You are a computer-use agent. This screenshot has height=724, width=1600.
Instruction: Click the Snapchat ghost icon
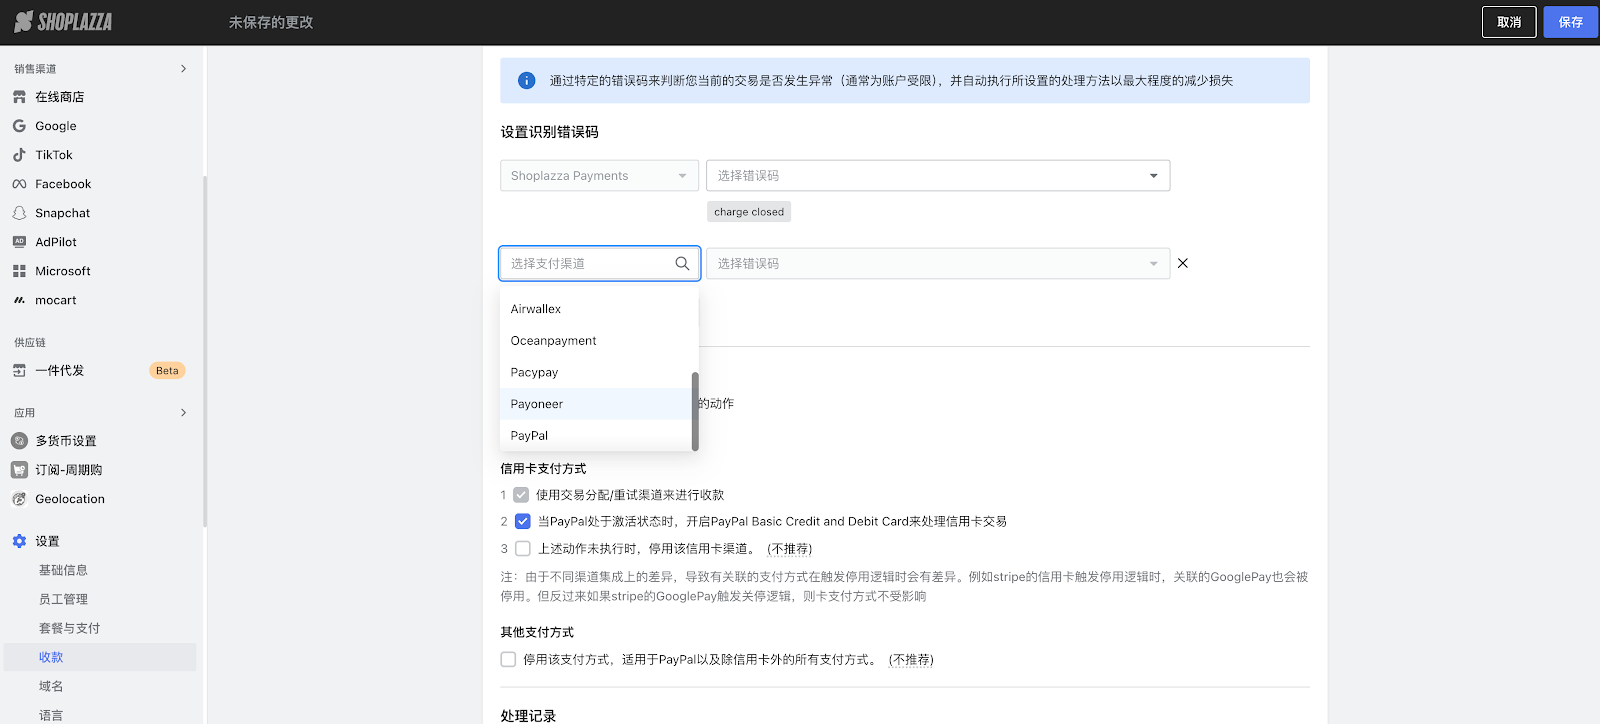tap(19, 213)
